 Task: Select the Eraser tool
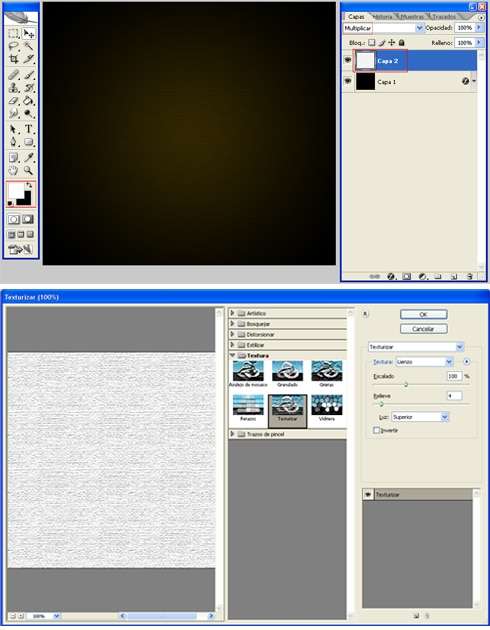pos(14,100)
